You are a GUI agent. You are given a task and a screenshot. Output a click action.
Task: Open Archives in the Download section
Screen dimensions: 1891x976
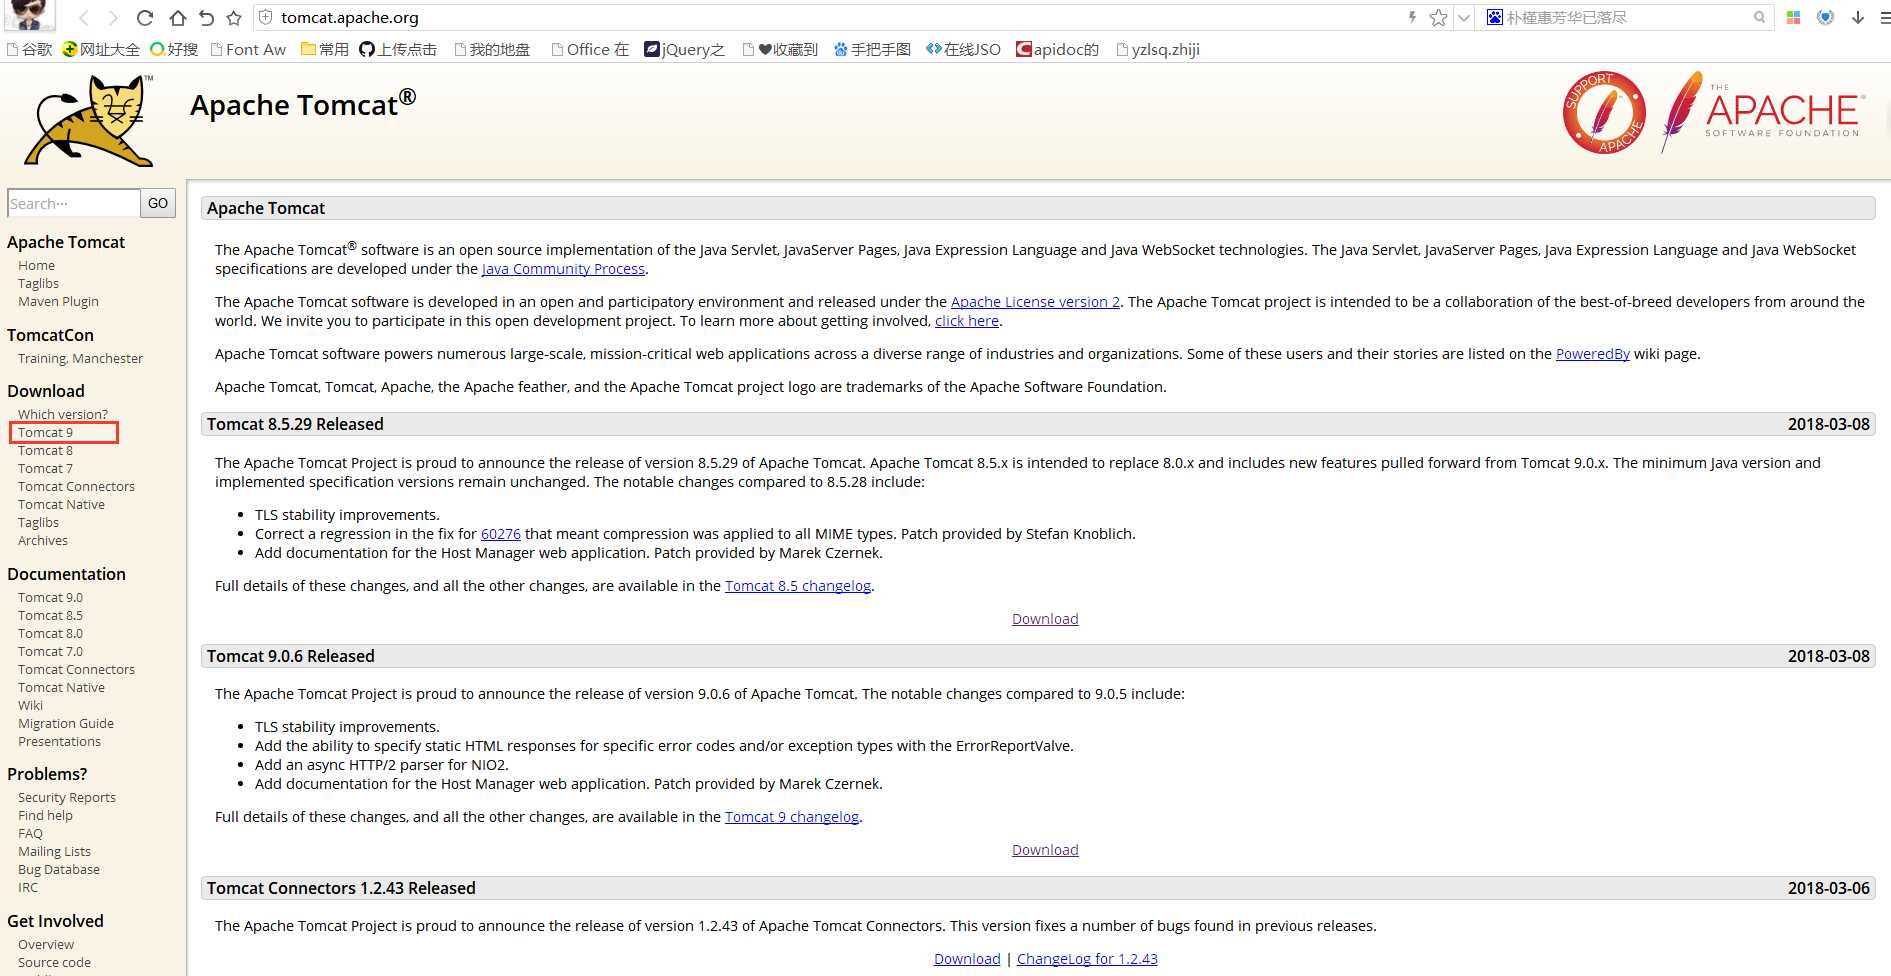pyautogui.click(x=43, y=541)
